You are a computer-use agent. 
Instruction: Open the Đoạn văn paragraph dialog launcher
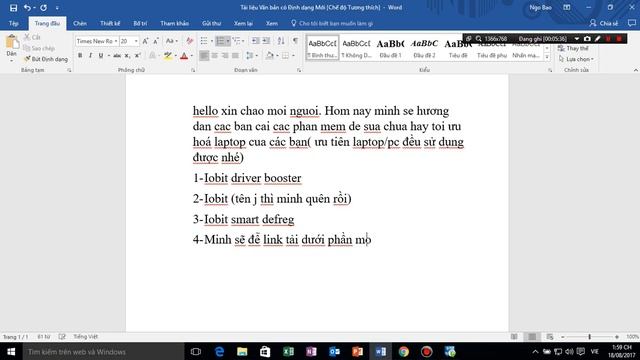(299, 70)
